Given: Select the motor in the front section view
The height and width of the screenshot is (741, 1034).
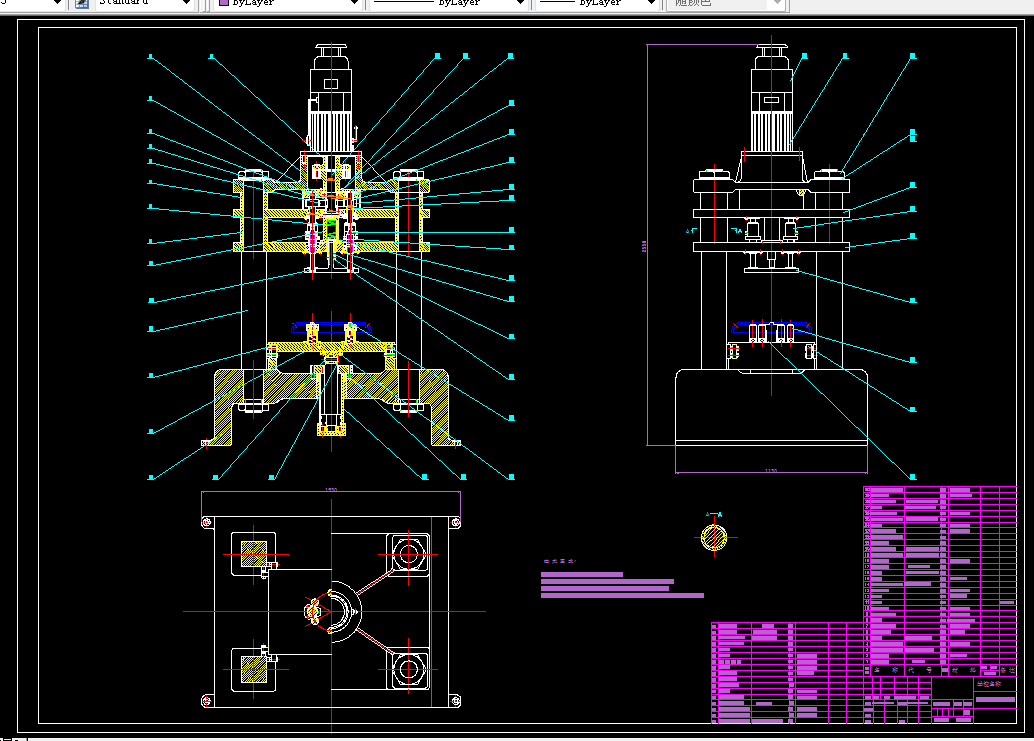Looking at the screenshot, I should click(x=331, y=99).
